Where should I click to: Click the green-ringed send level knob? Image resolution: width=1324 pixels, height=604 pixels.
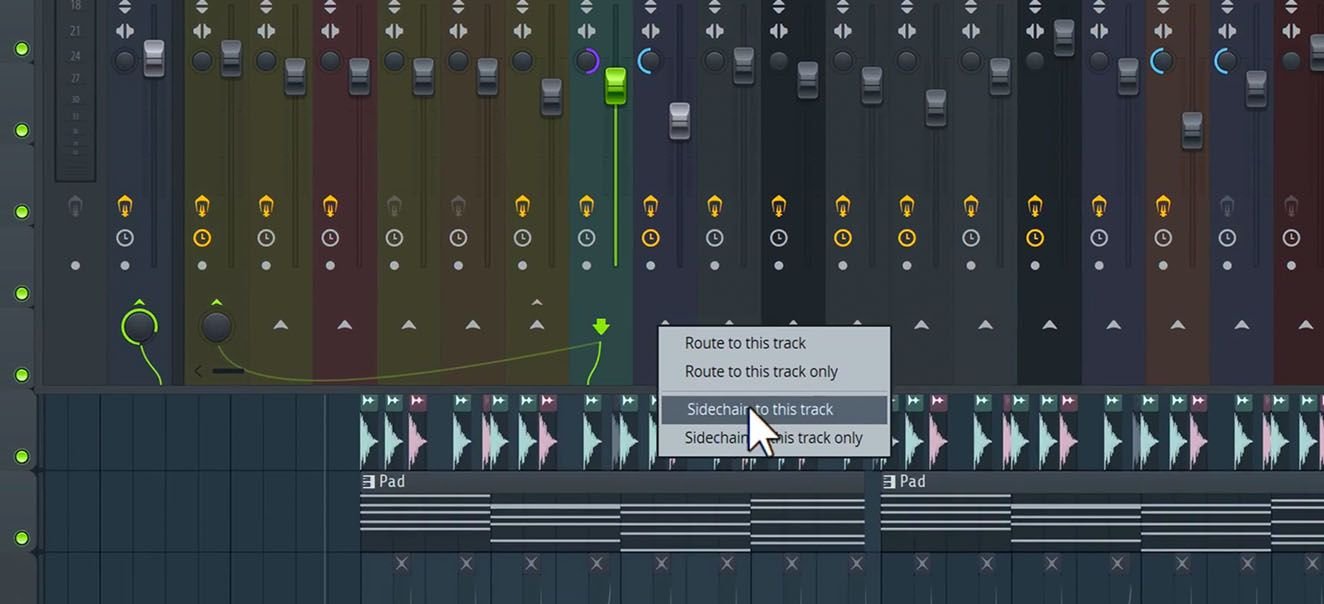(139, 326)
